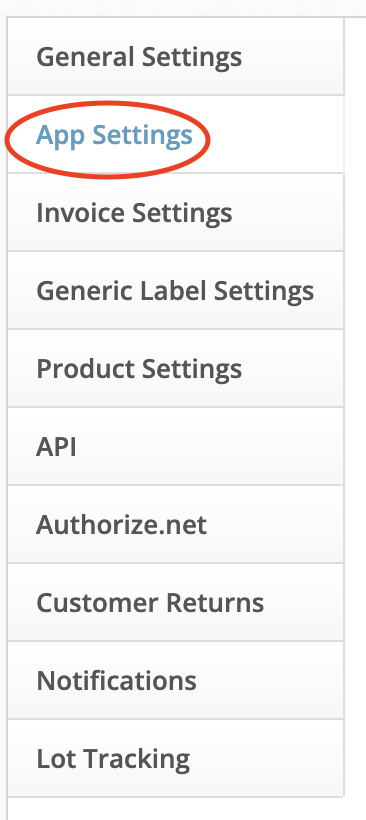
Task: Select Invoice Settings from the side menu
Action: coord(176,212)
